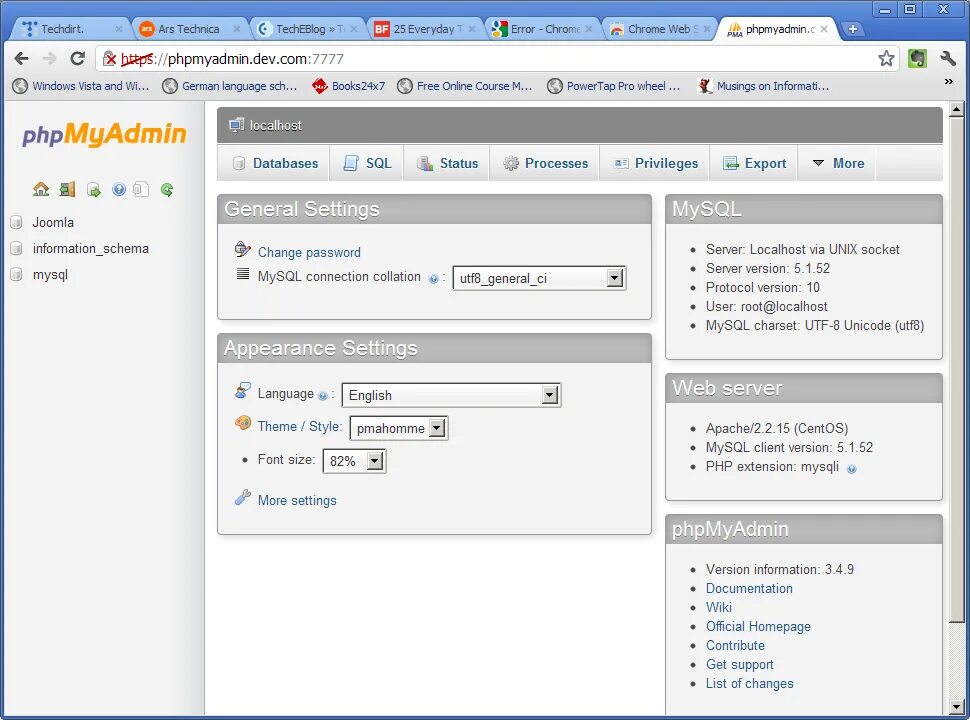Open Theme / Style dropdown showing pmahomme
This screenshot has height=720, width=970.
point(398,428)
